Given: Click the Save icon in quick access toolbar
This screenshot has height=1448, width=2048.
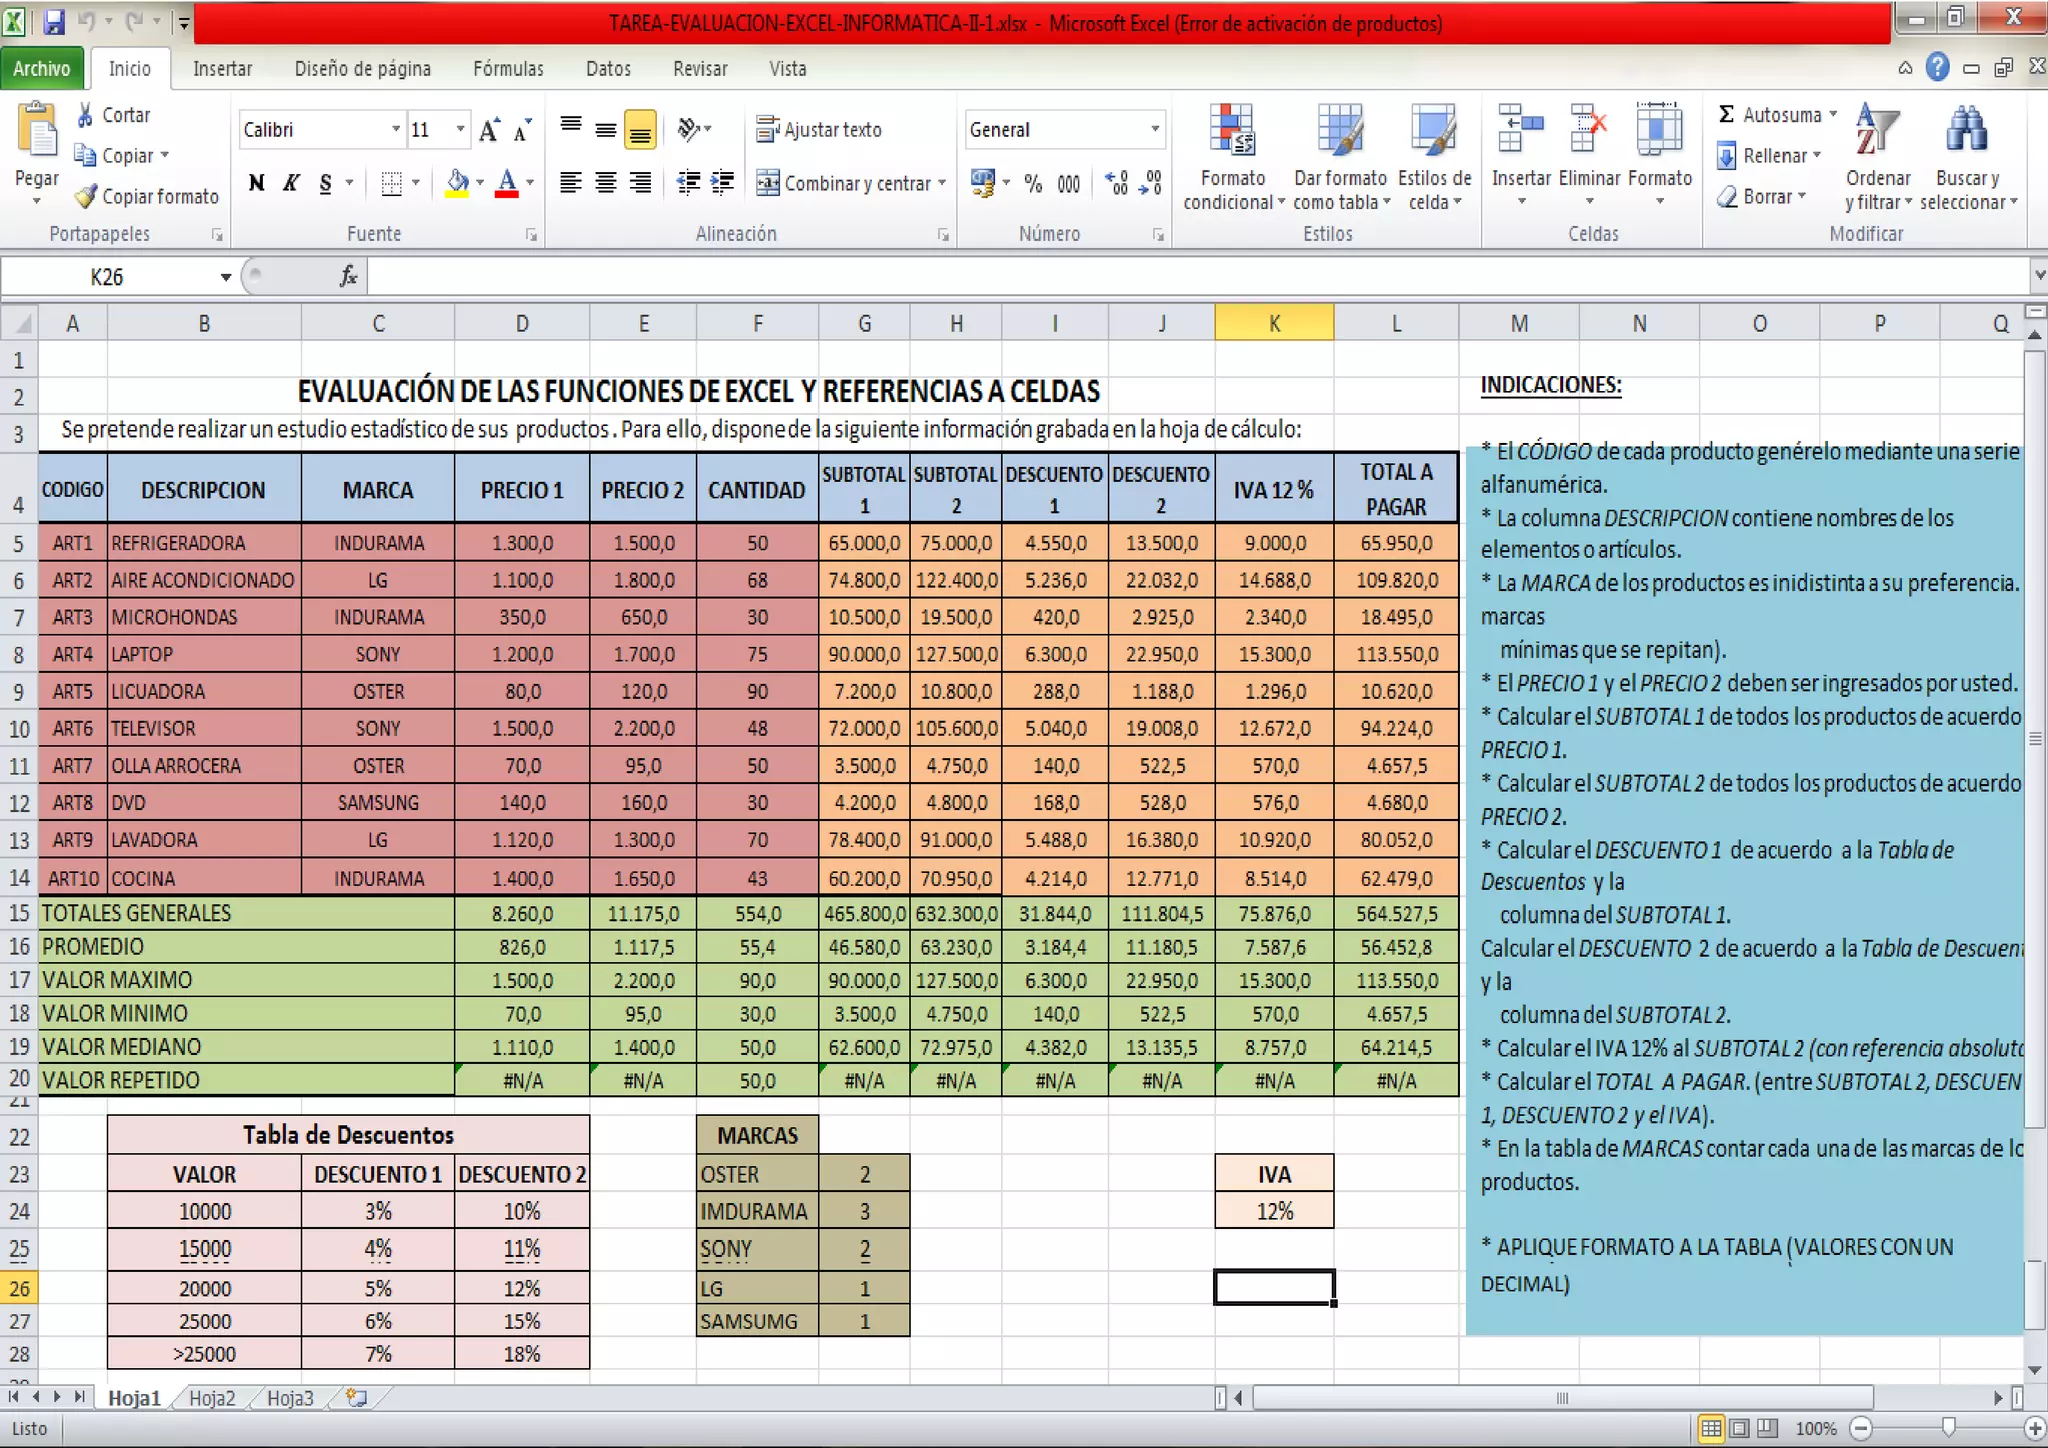Looking at the screenshot, I should [53, 21].
